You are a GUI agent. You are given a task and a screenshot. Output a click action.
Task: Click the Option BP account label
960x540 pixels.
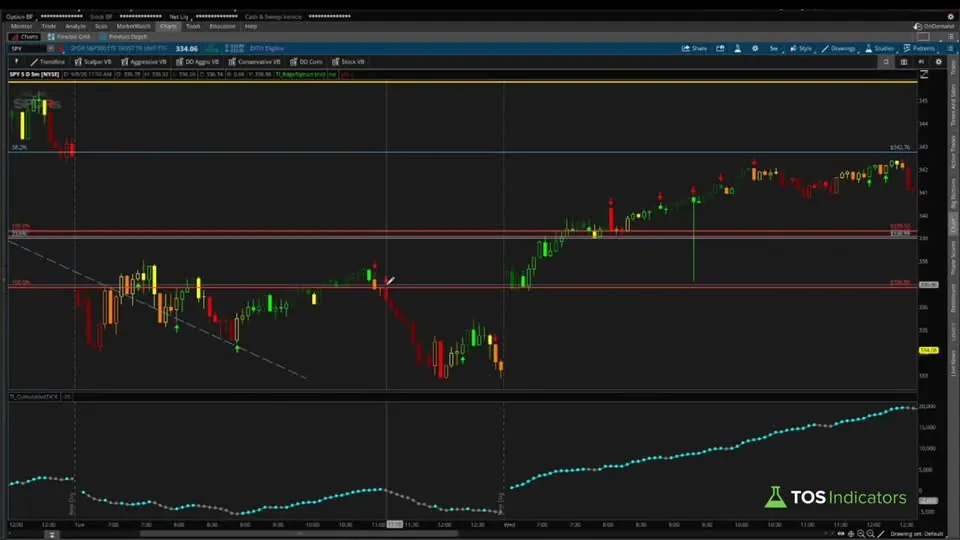20,17
